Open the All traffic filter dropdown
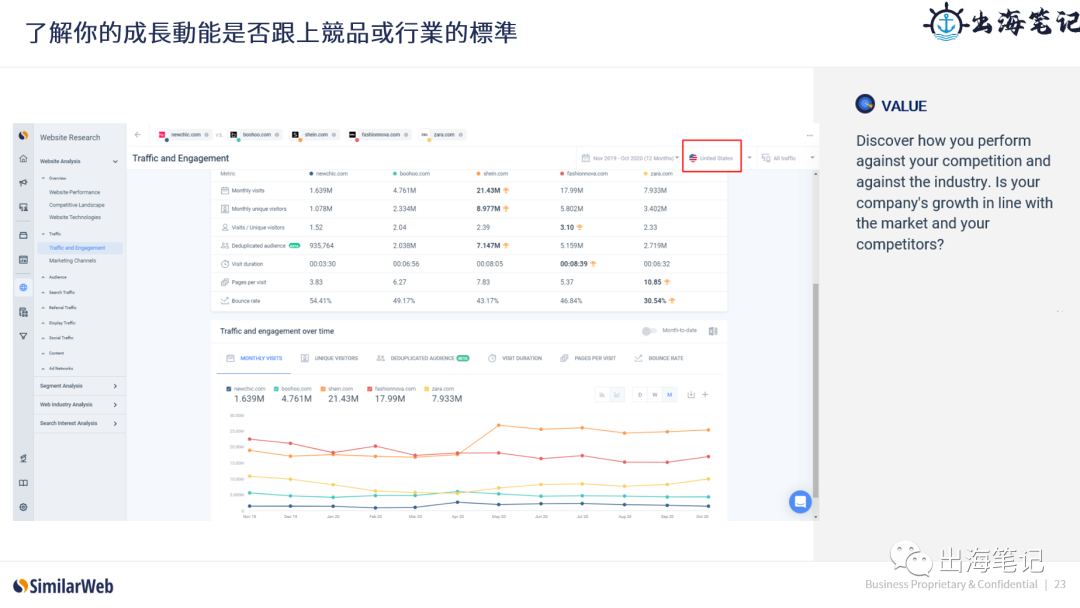 [x=785, y=157]
